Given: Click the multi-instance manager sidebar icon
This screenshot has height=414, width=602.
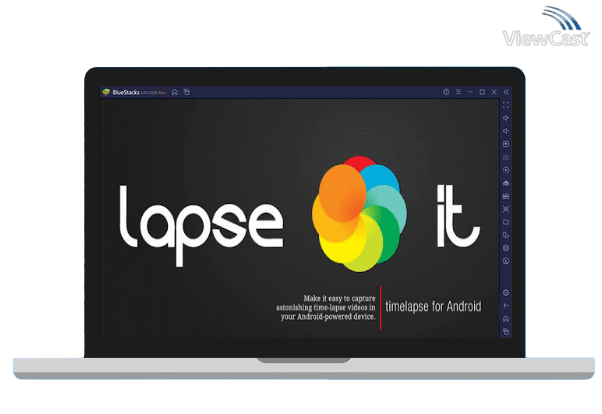Looking at the screenshot, I should [506, 235].
